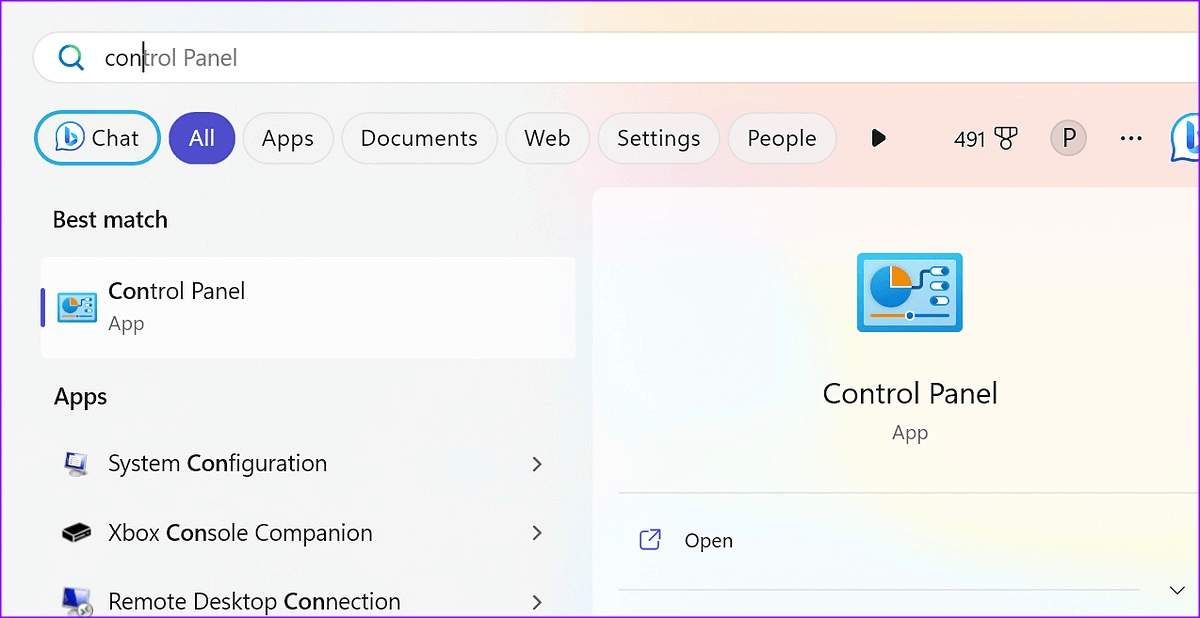Select the Settings filter tab
This screenshot has width=1200, height=618.
coord(658,138)
